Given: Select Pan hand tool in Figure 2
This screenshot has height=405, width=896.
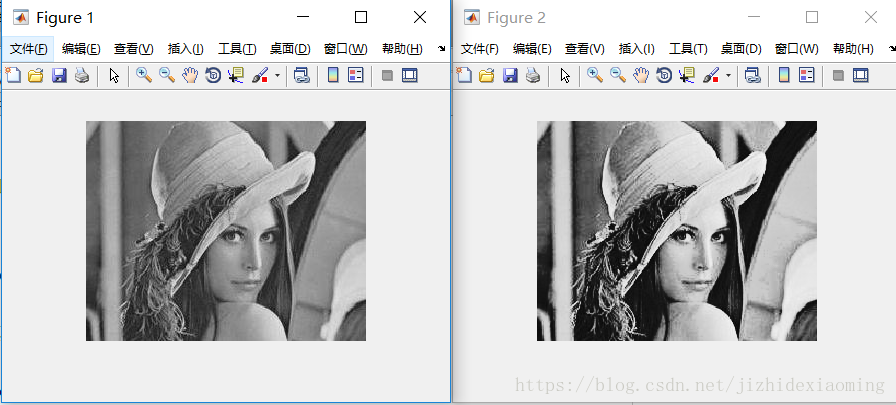Looking at the screenshot, I should pos(641,75).
